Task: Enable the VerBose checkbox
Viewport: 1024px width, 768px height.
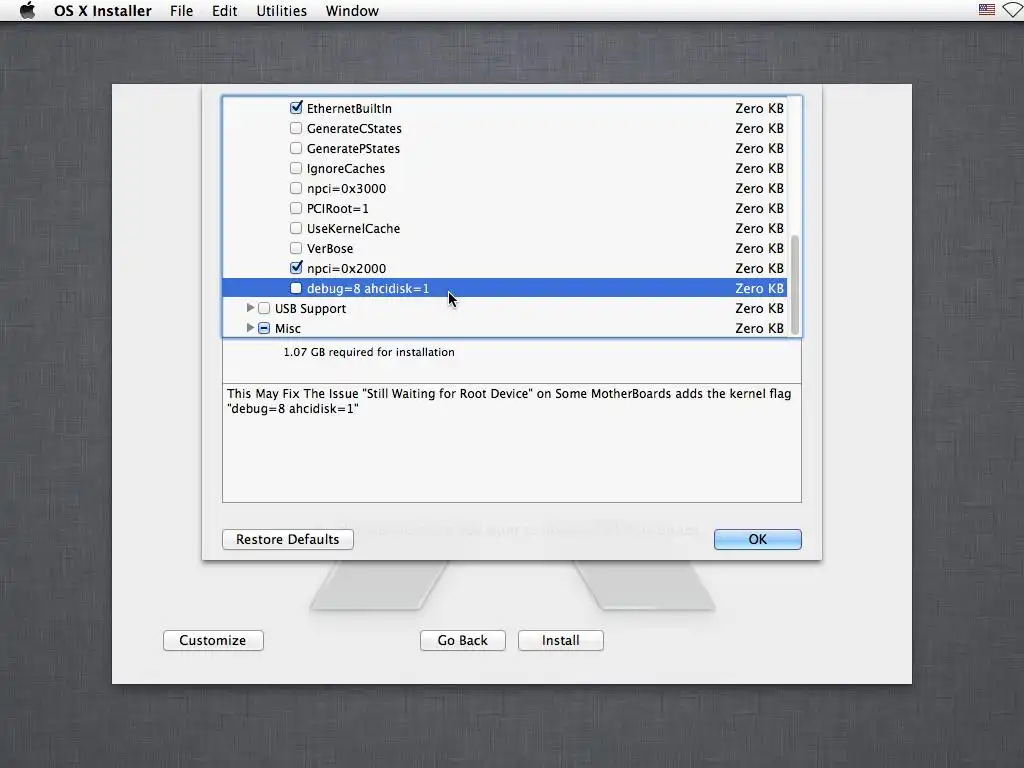Action: pos(296,248)
